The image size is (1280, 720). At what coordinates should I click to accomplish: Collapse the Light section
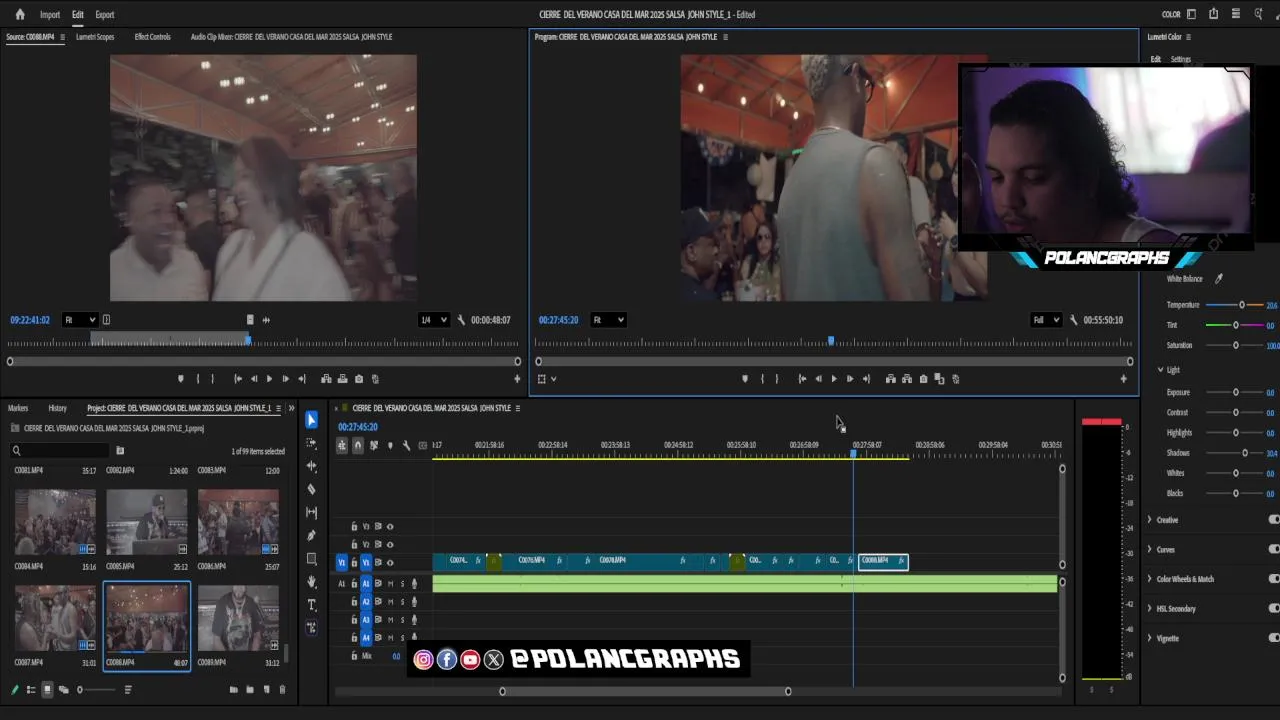(1160, 370)
